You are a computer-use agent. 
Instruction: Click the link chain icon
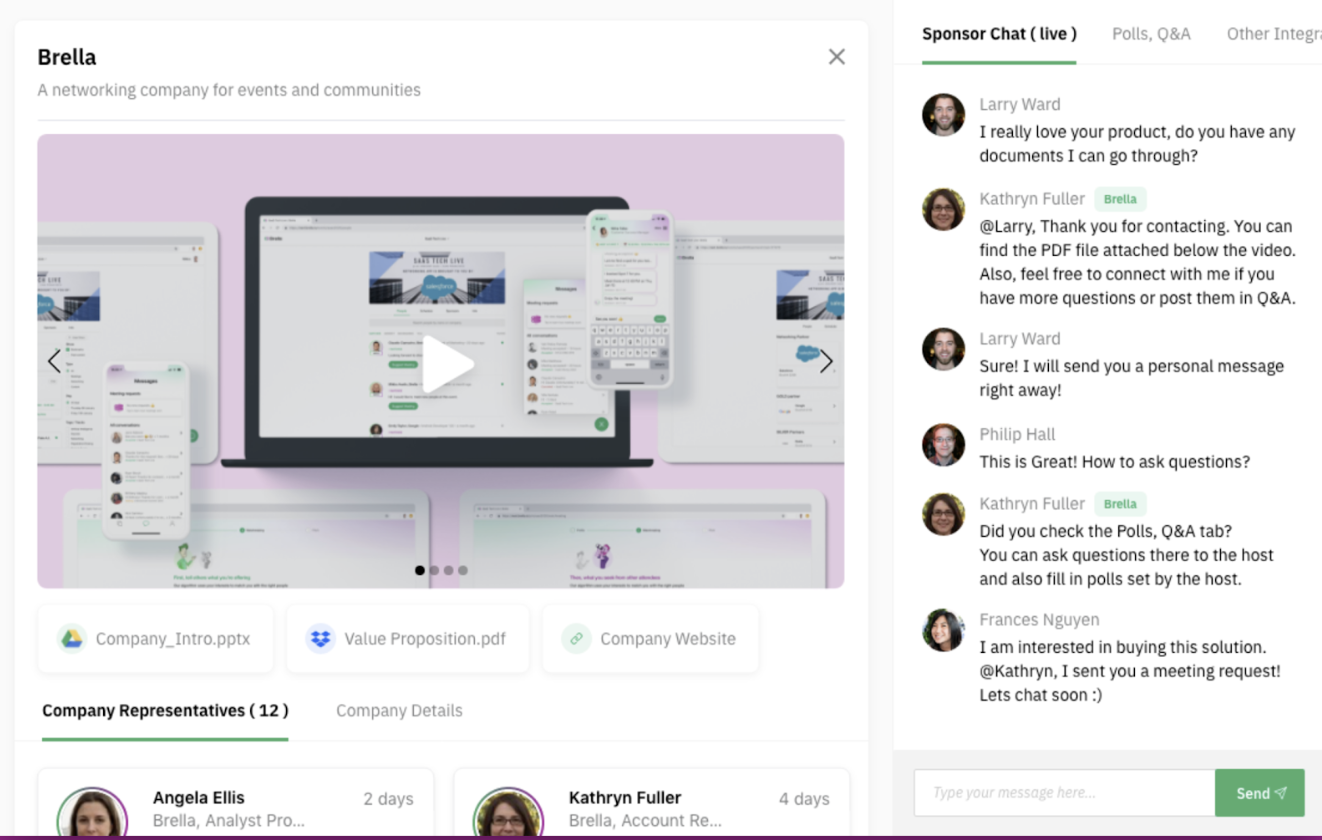tap(576, 638)
